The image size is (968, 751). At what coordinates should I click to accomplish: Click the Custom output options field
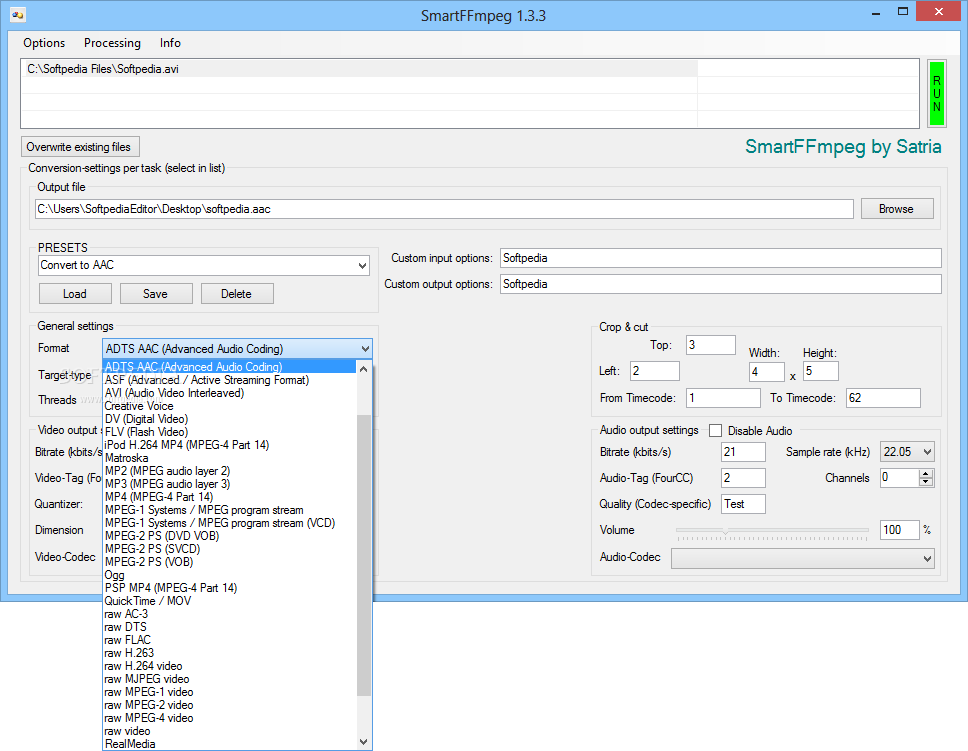720,284
